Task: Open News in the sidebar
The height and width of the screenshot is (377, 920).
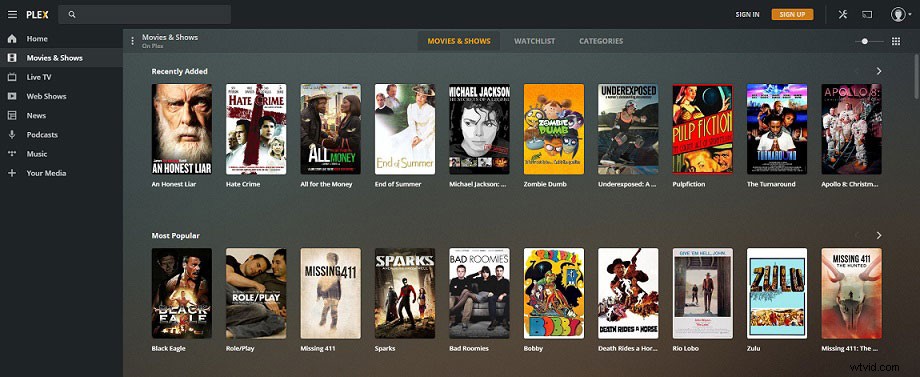Action: pos(61,116)
